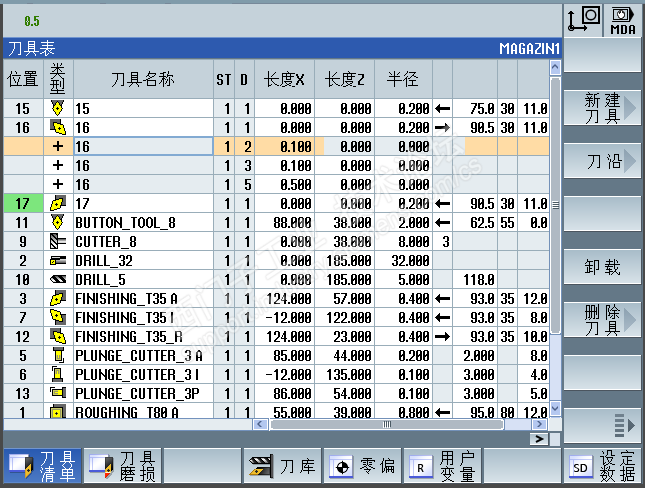Click the 半径 radius column header
The width and height of the screenshot is (645, 488).
click(x=403, y=79)
